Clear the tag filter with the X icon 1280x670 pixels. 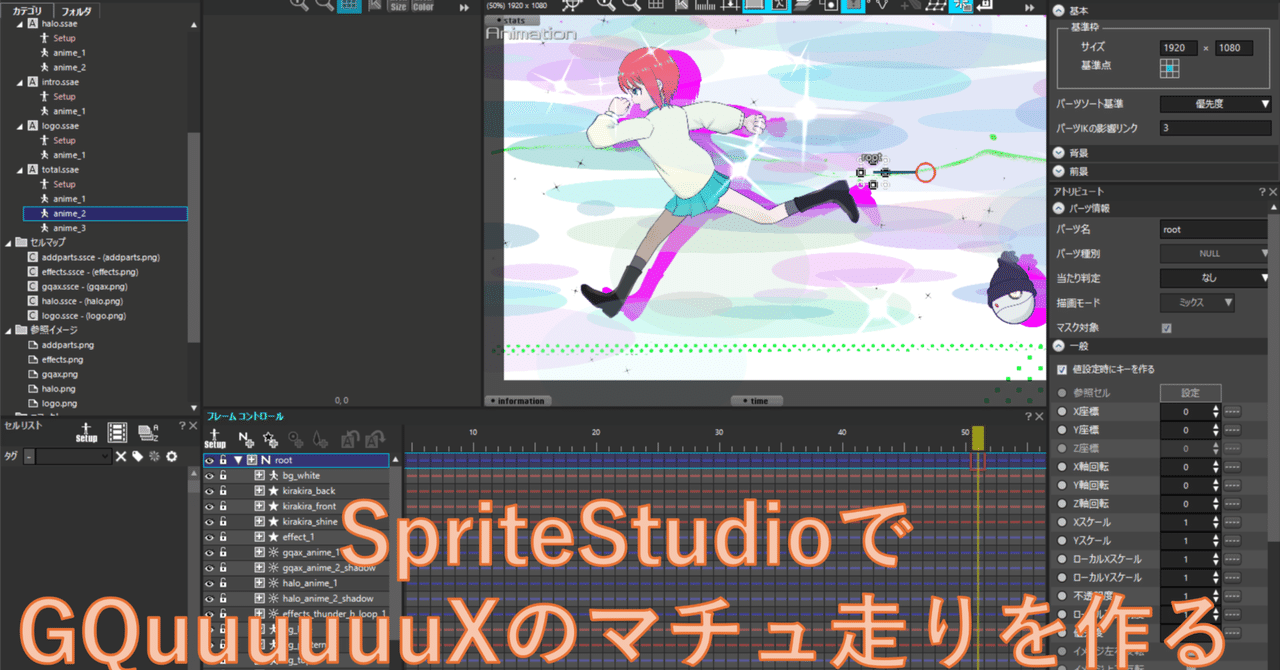pos(121,456)
